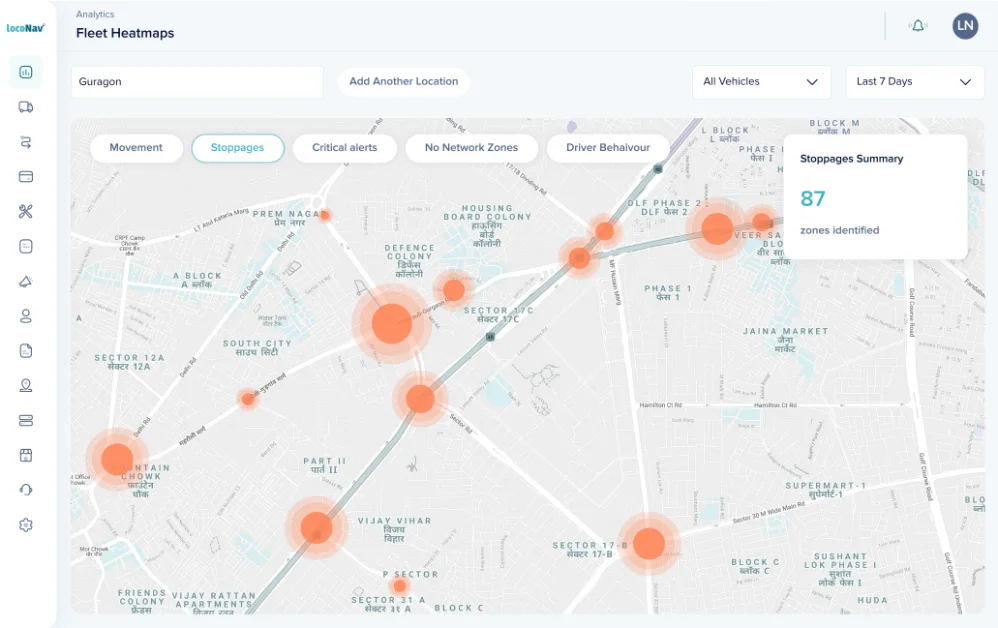The width and height of the screenshot is (998, 628).
Task: Open the maintenance tools icon in sidebar
Action: tap(26, 211)
